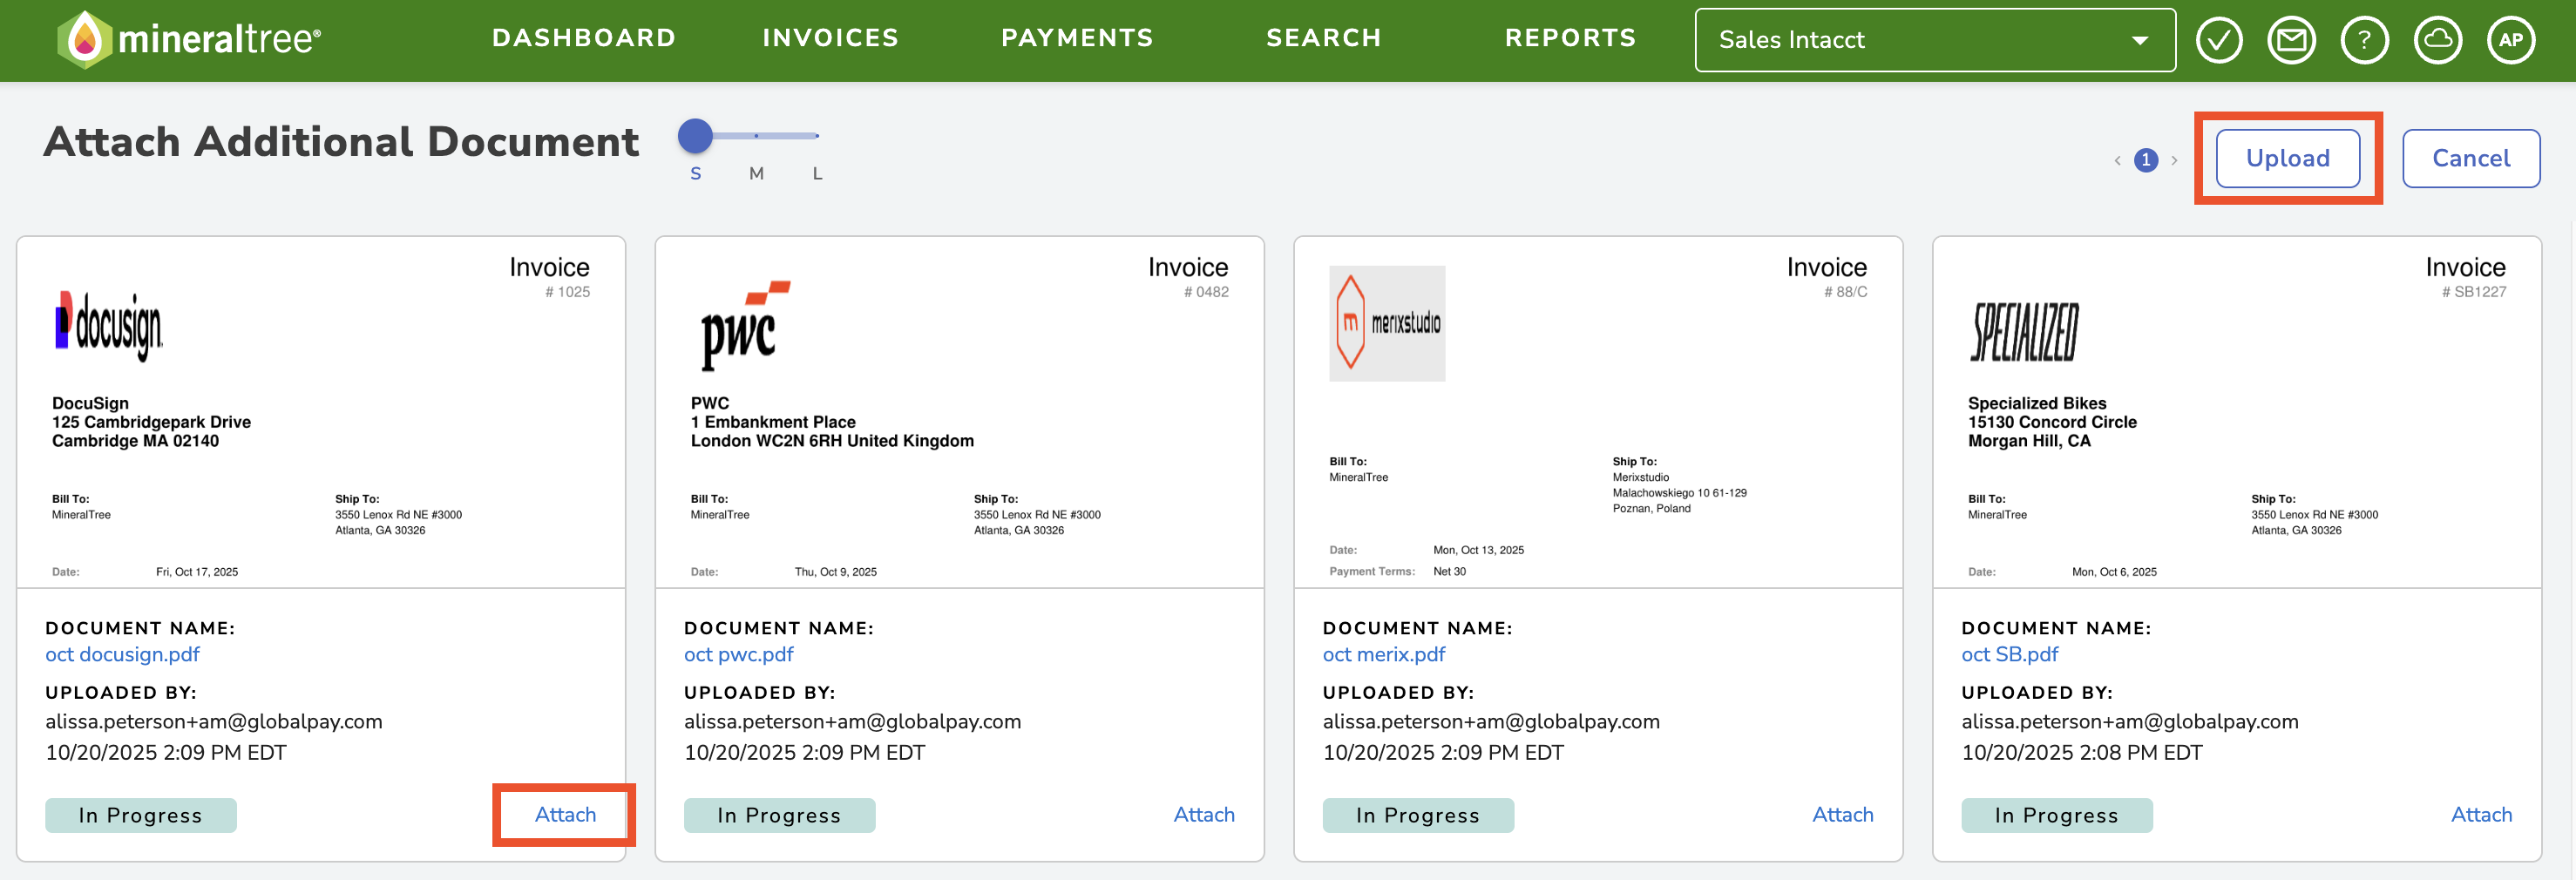This screenshot has height=880, width=2576.
Task: Expand the Sales Intacct company dropdown
Action: pyautogui.click(x=1935, y=40)
